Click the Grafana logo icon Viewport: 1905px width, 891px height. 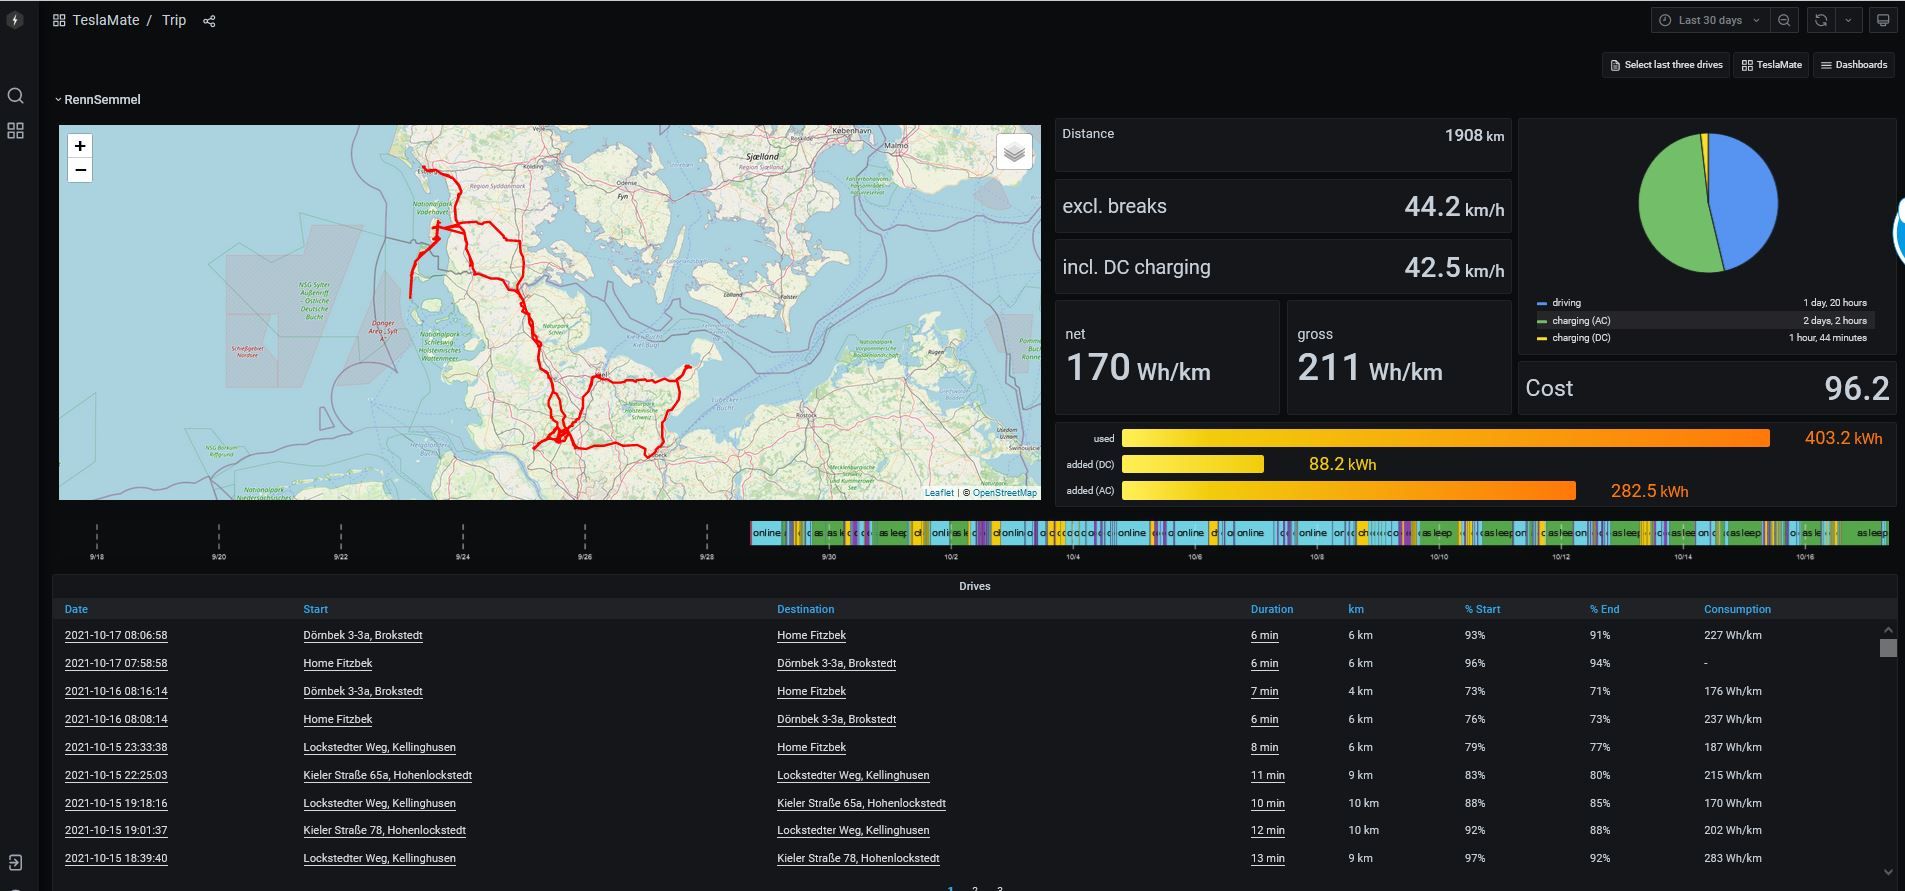coord(15,20)
